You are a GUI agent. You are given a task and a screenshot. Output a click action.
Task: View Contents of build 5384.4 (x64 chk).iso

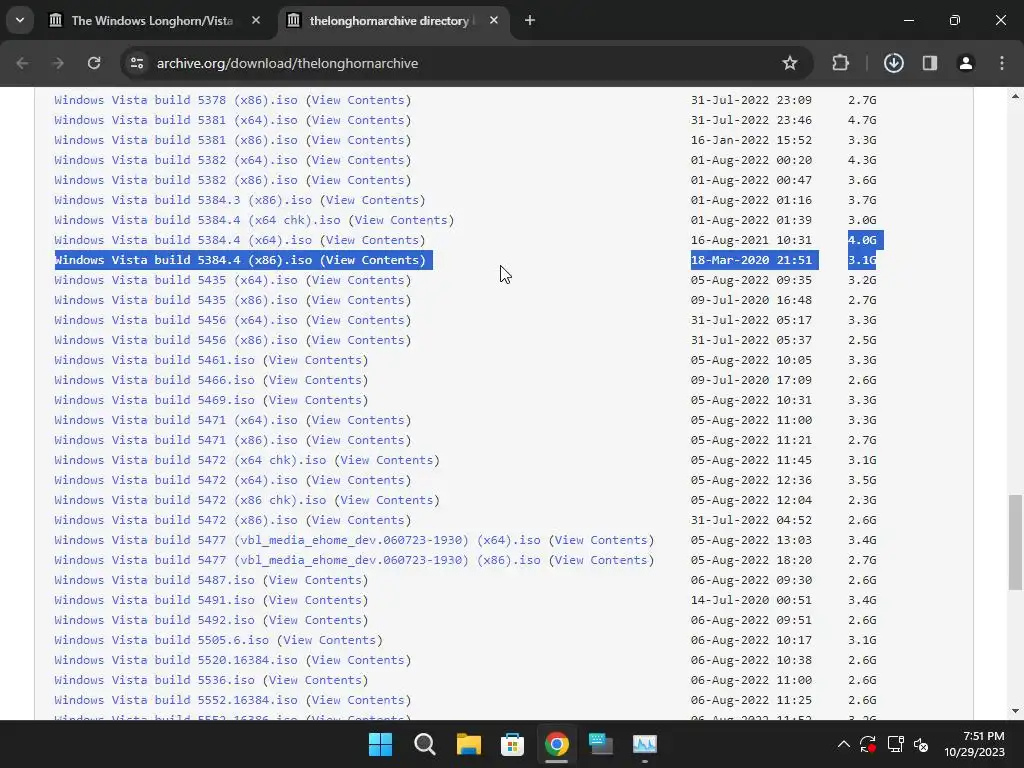[401, 220]
